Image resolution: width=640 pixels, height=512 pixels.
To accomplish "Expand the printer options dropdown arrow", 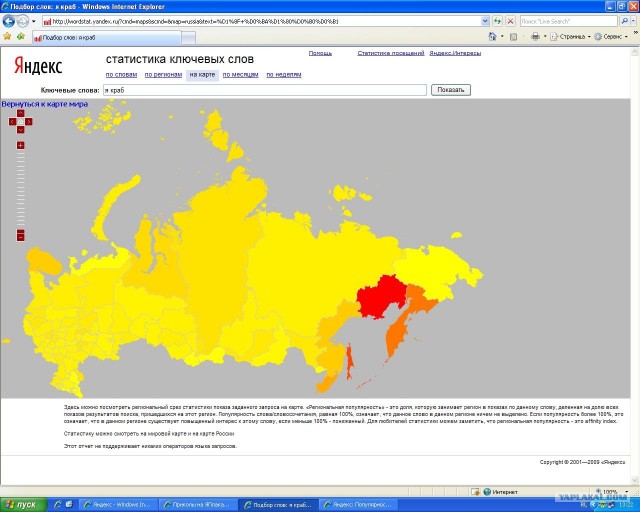I will (545, 37).
